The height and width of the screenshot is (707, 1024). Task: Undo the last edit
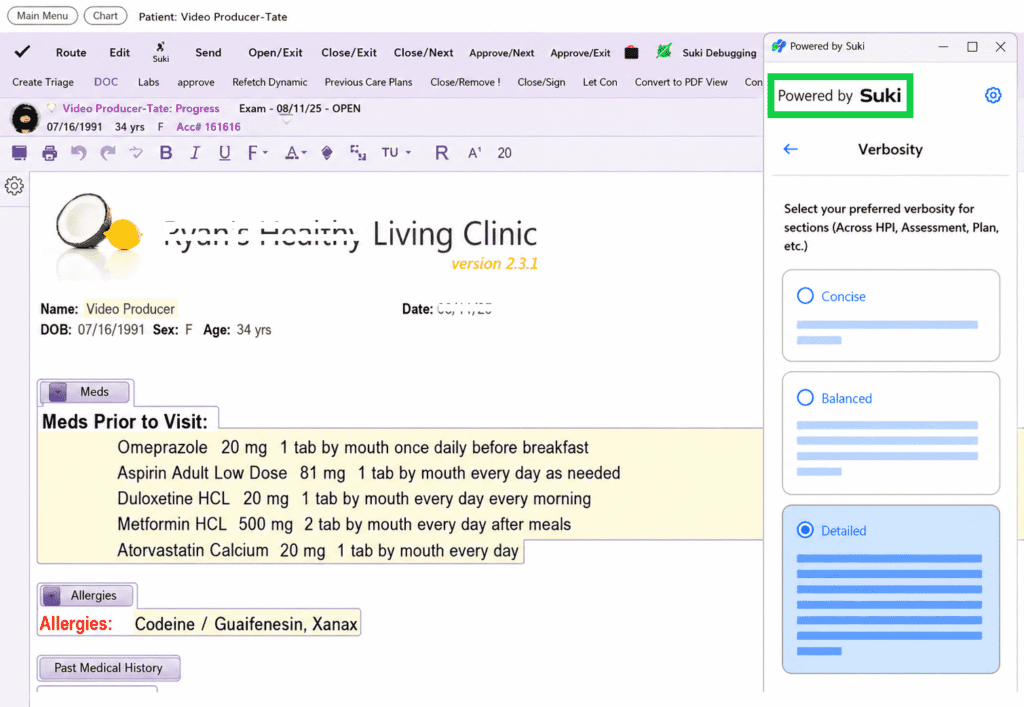pyautogui.click(x=78, y=153)
